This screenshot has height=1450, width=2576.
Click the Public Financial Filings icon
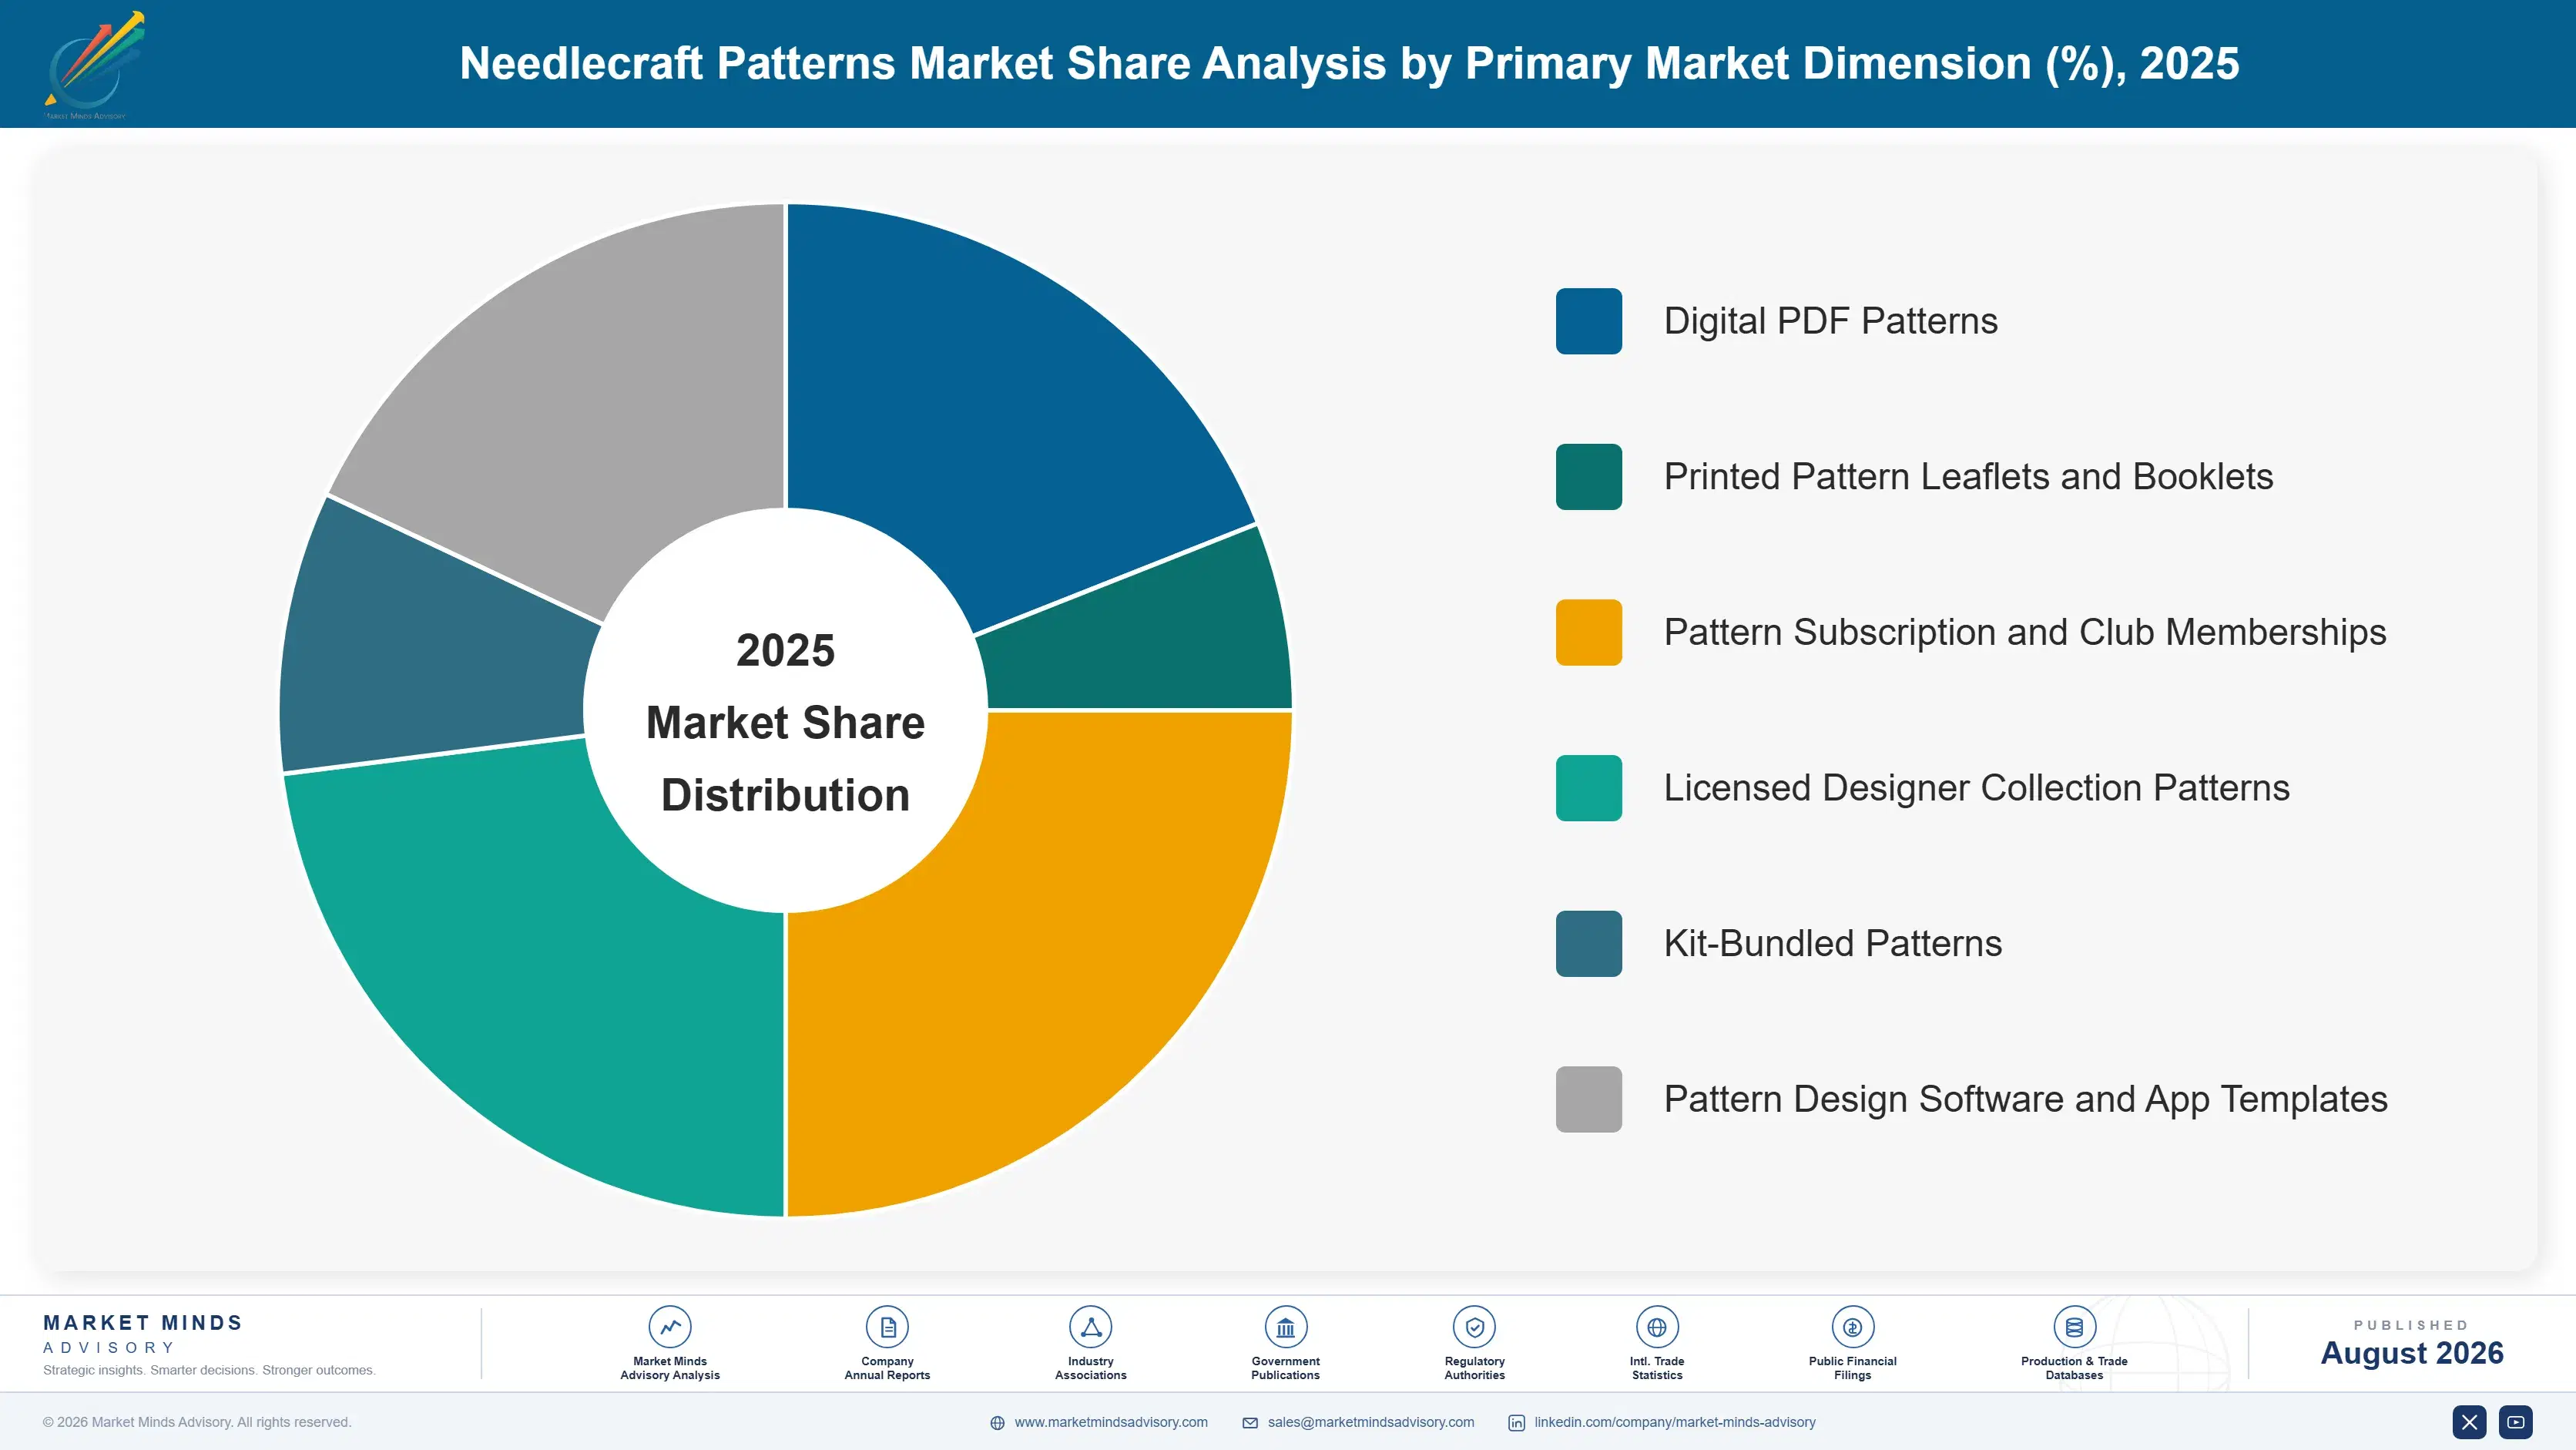click(1852, 1327)
